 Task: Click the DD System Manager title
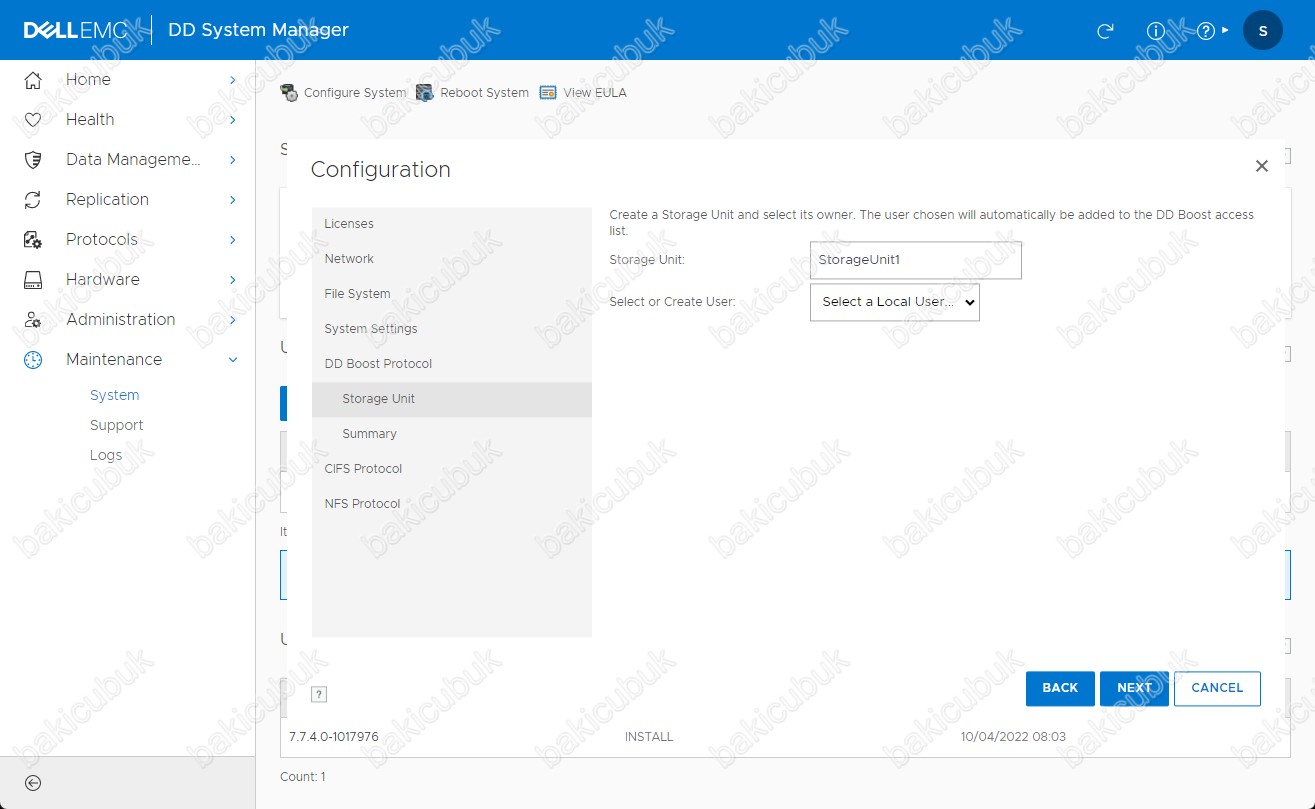(x=258, y=30)
